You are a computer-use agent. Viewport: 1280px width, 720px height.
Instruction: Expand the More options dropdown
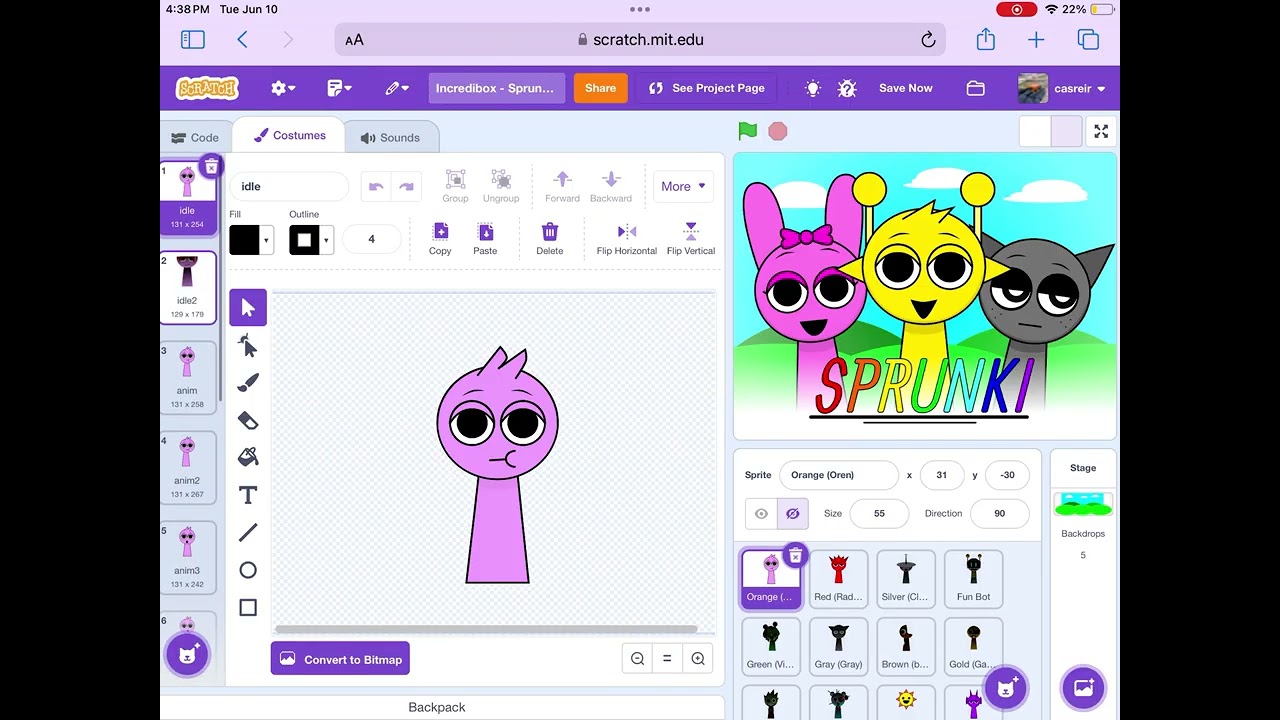[x=683, y=186]
